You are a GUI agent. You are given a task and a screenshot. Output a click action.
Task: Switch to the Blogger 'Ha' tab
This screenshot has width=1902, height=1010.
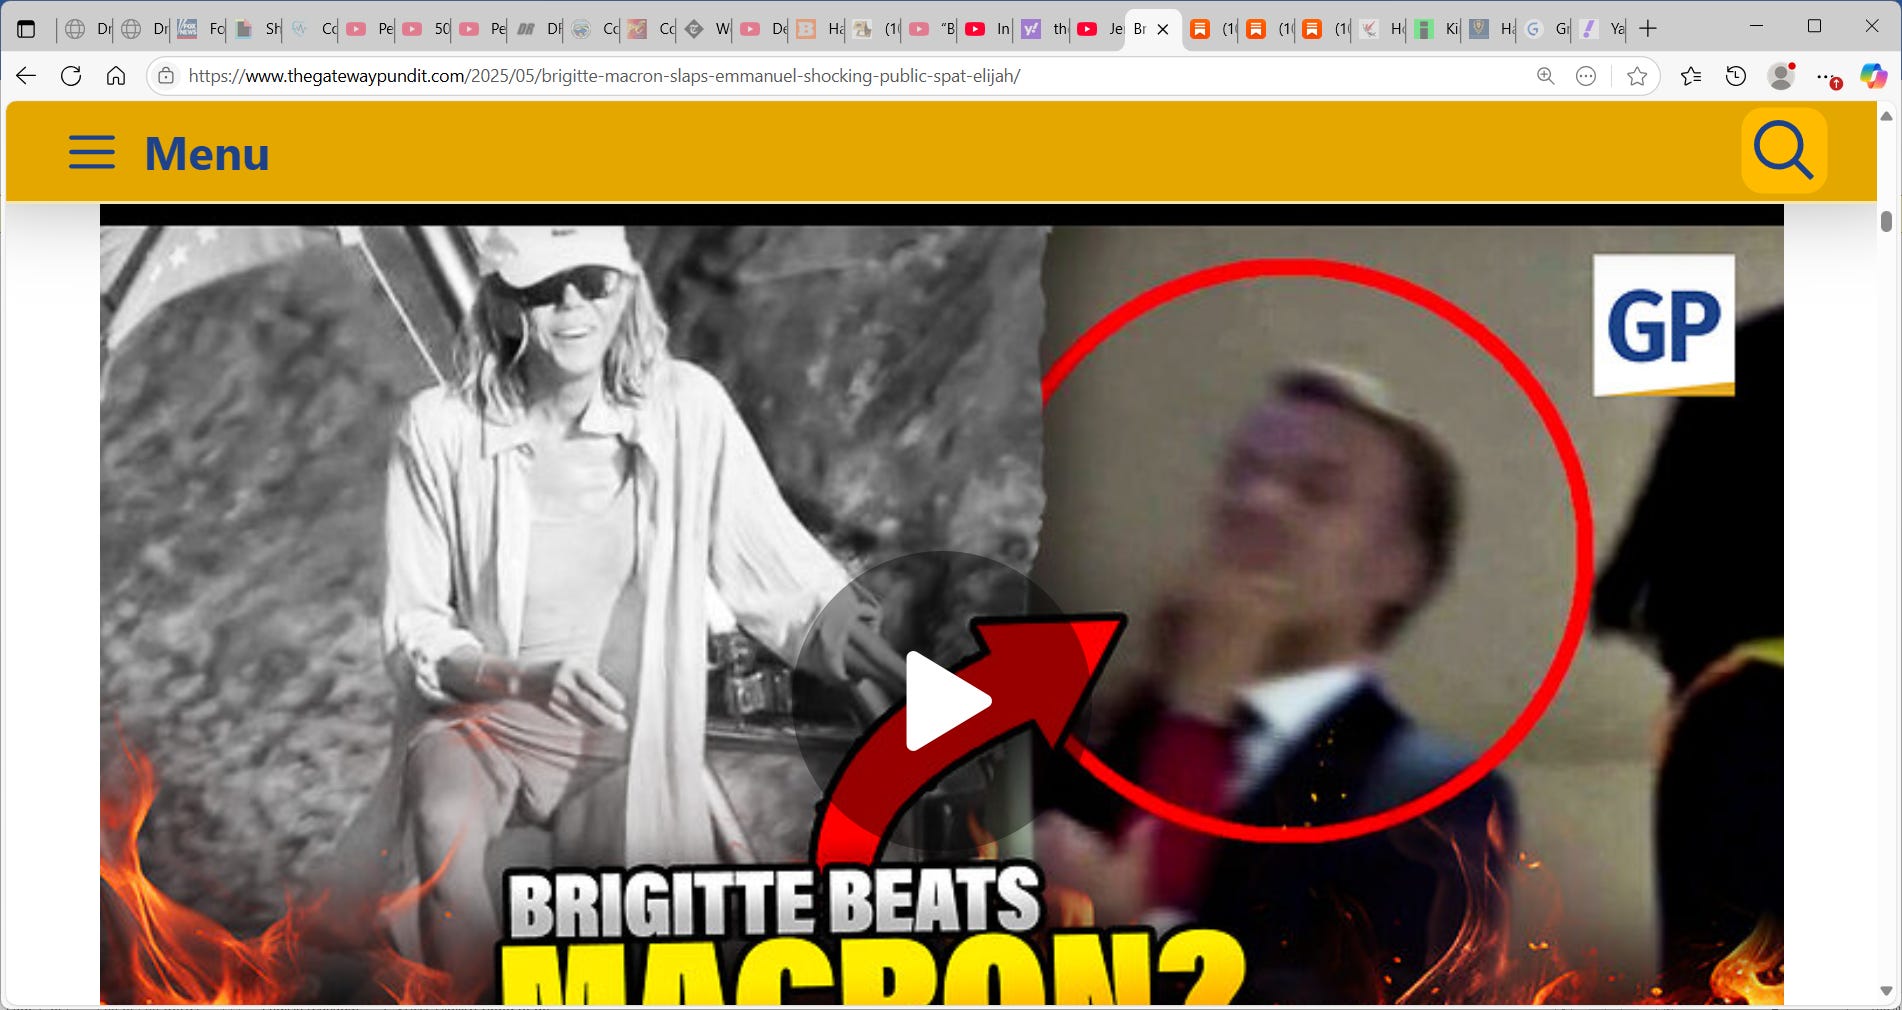tap(818, 29)
